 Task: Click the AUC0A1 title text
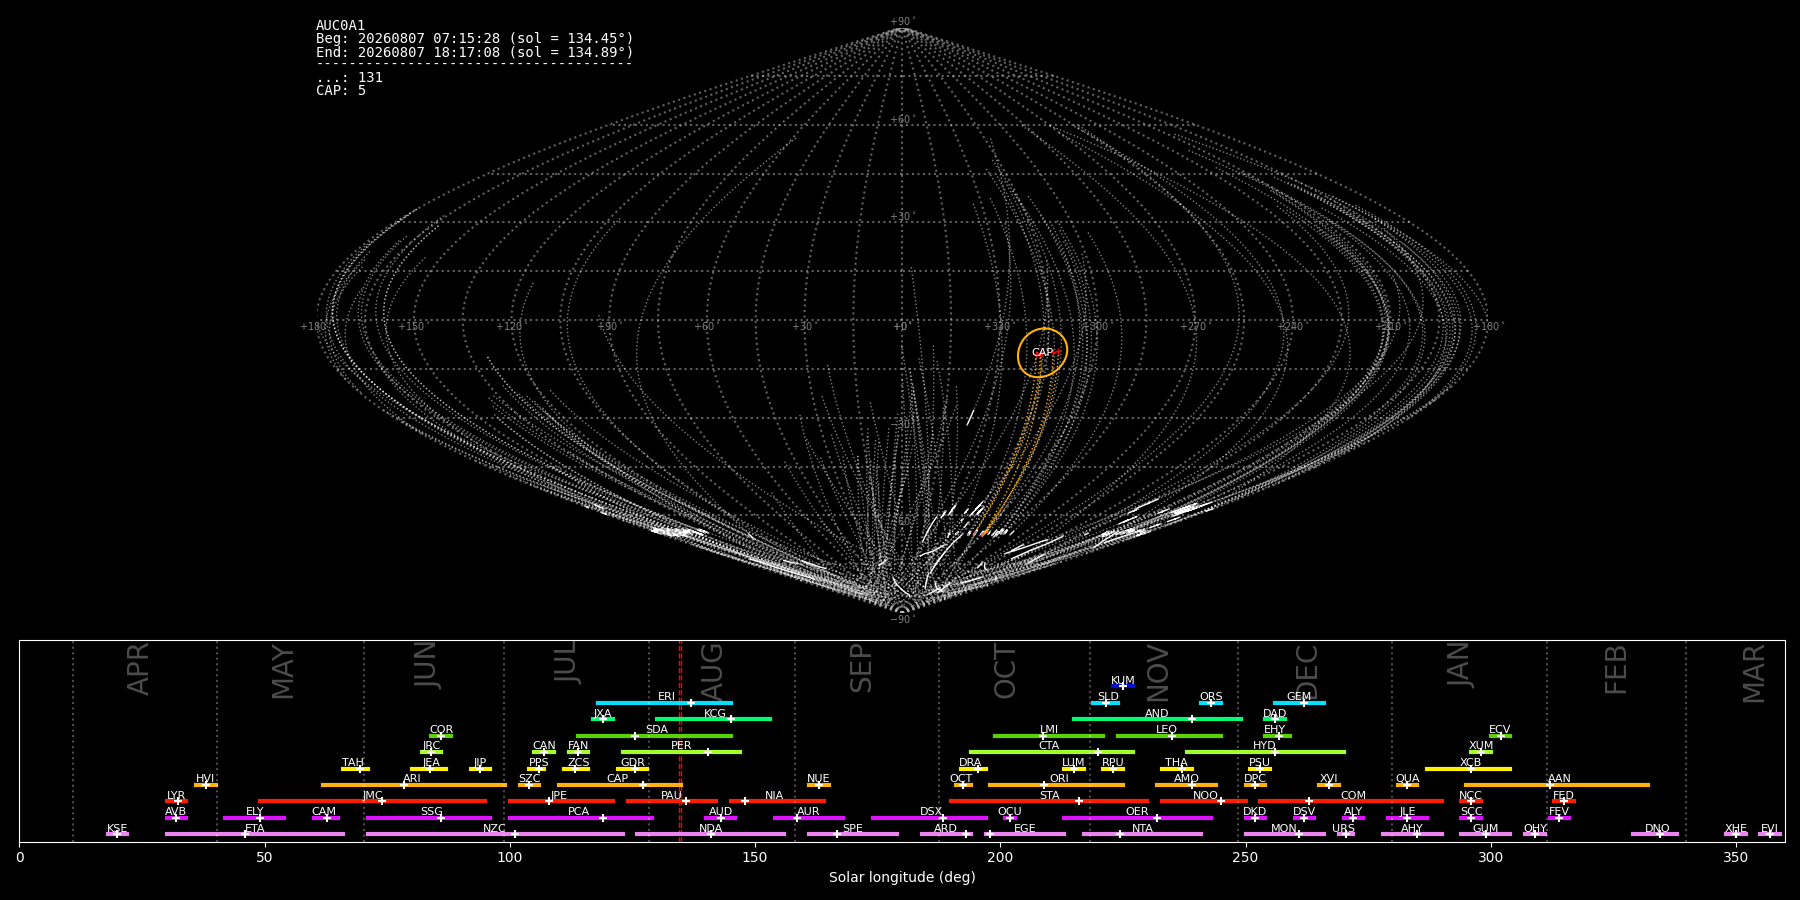coord(341,26)
